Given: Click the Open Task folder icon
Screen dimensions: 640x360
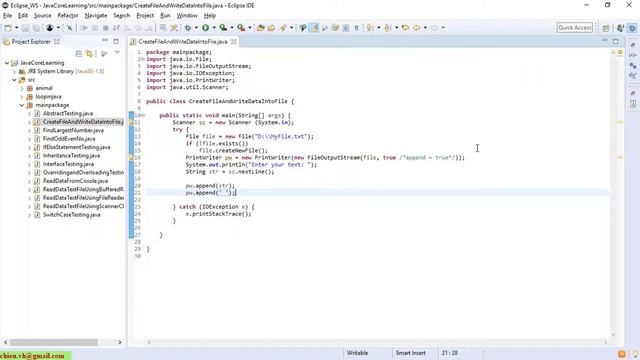Looking at the screenshot, I should (x=271, y=28).
